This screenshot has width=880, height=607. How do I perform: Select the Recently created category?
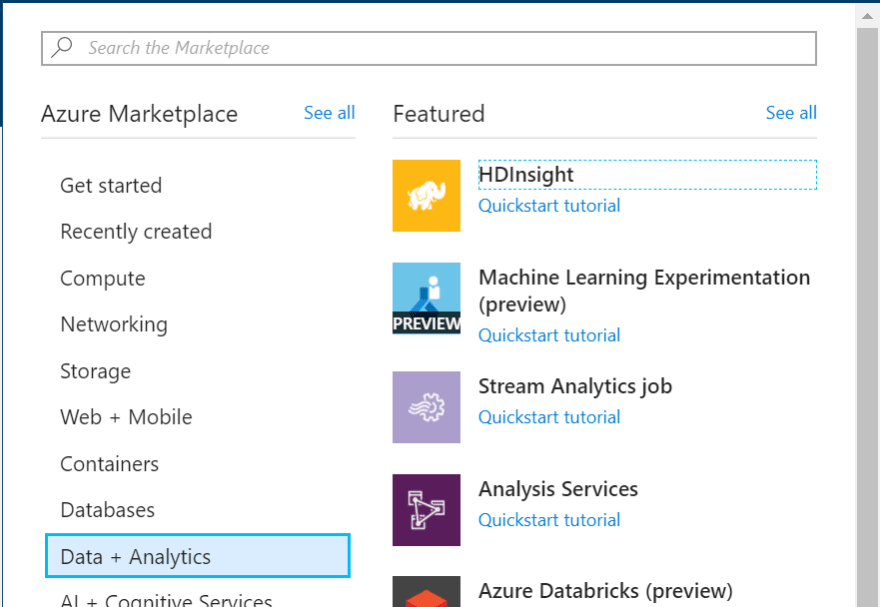click(x=136, y=232)
